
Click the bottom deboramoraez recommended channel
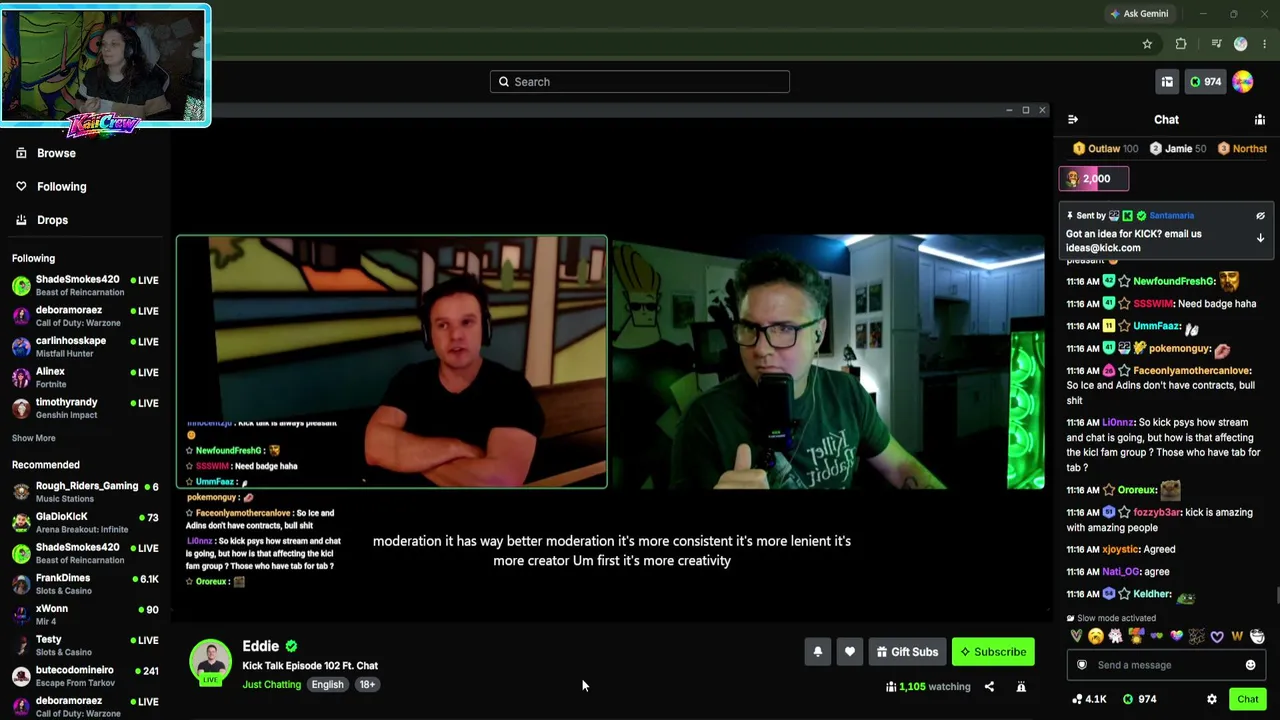[85, 707]
